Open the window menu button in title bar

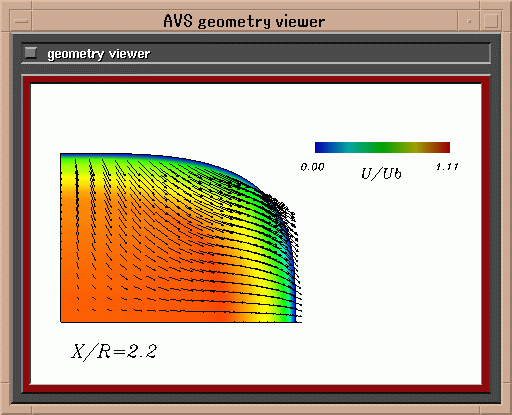22,21
